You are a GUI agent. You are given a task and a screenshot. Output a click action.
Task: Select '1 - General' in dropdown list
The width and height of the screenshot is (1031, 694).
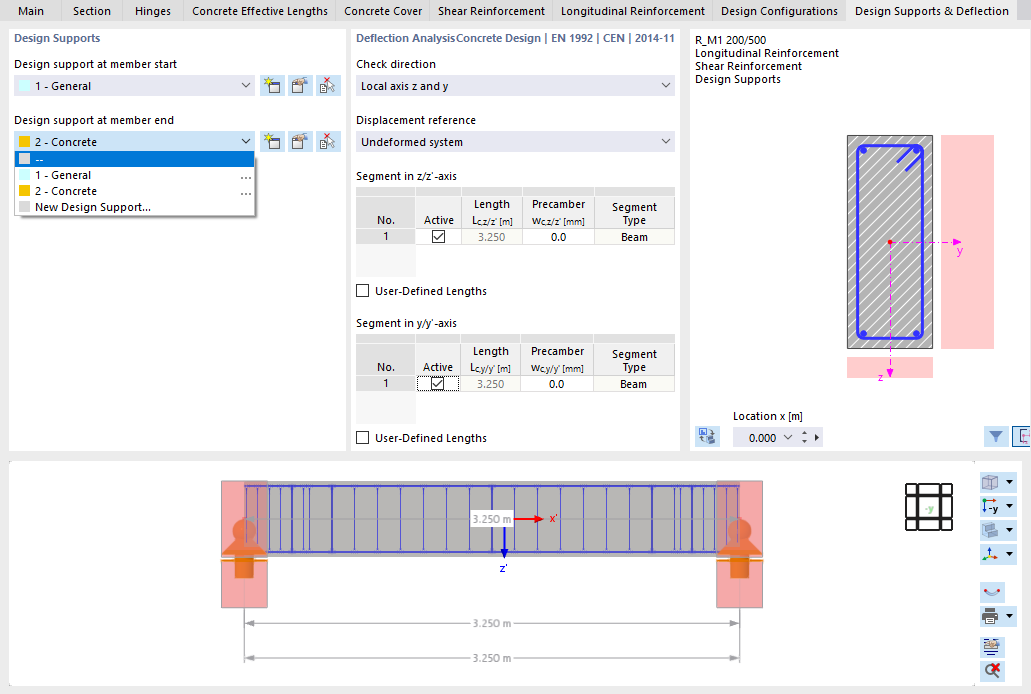click(134, 175)
